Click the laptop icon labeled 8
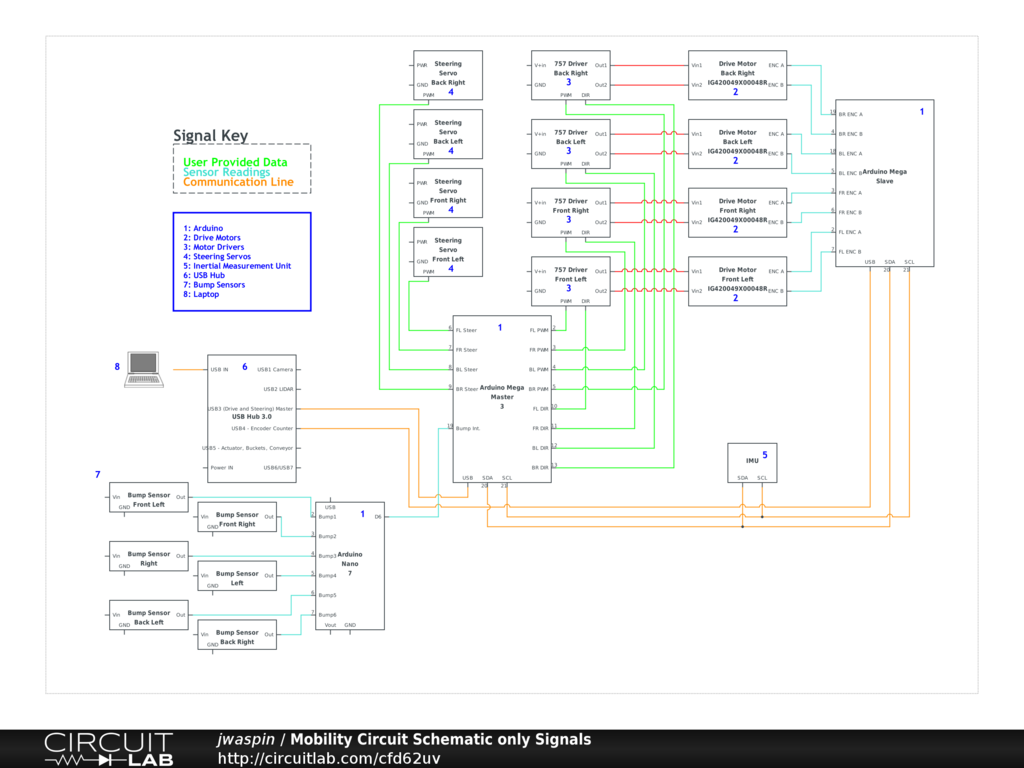This screenshot has width=1024, height=768. click(145, 369)
